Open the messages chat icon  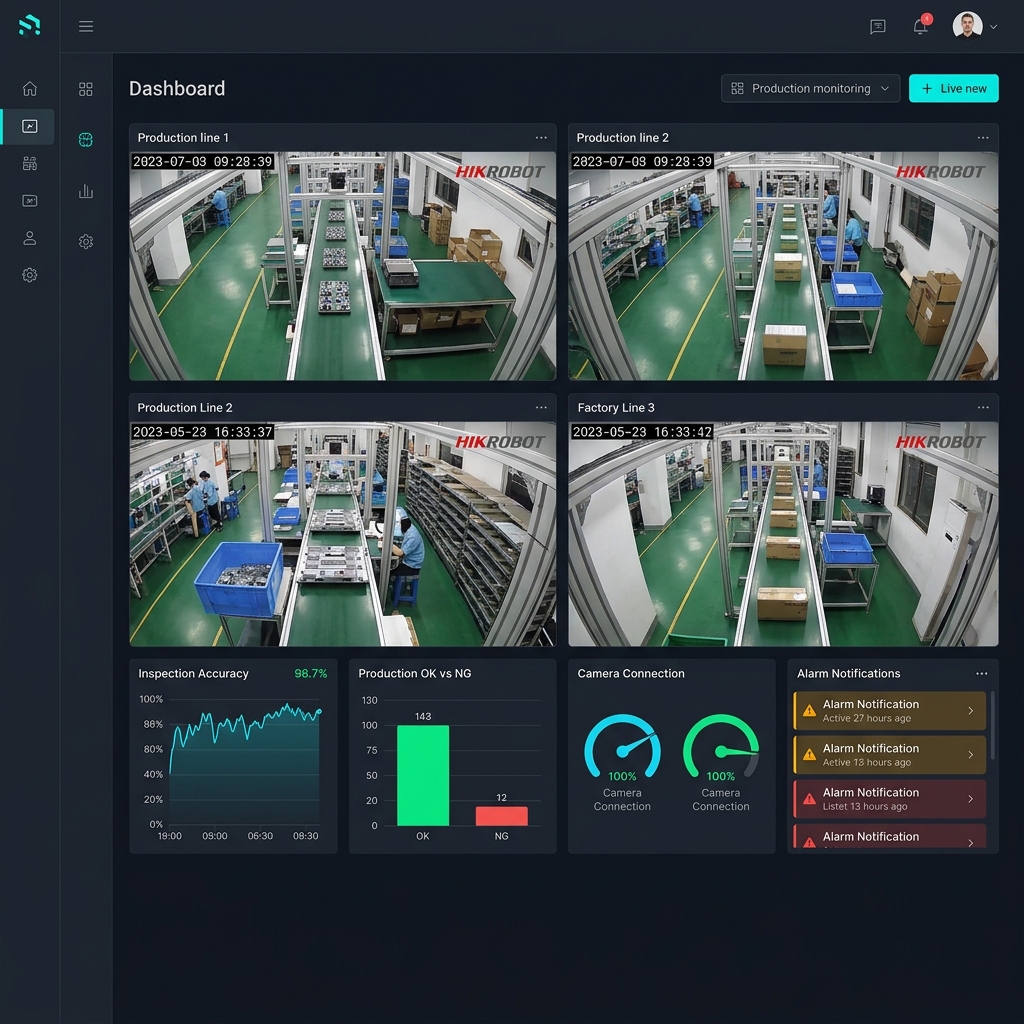[877, 26]
